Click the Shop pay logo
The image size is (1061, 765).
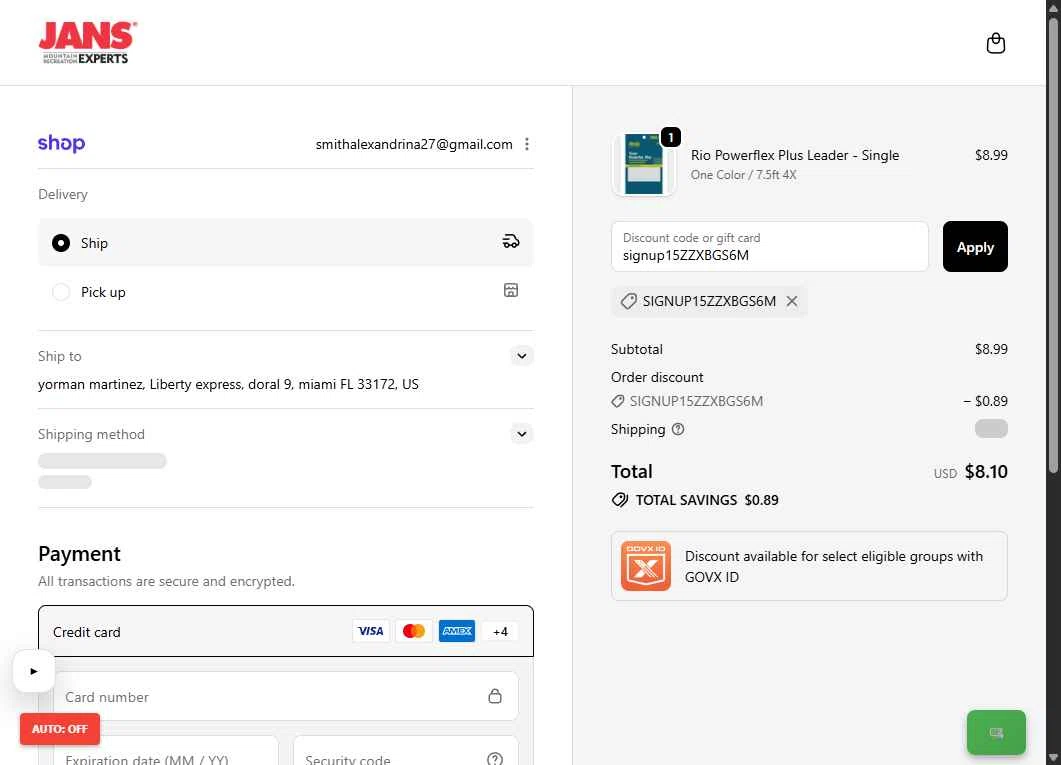click(x=62, y=143)
